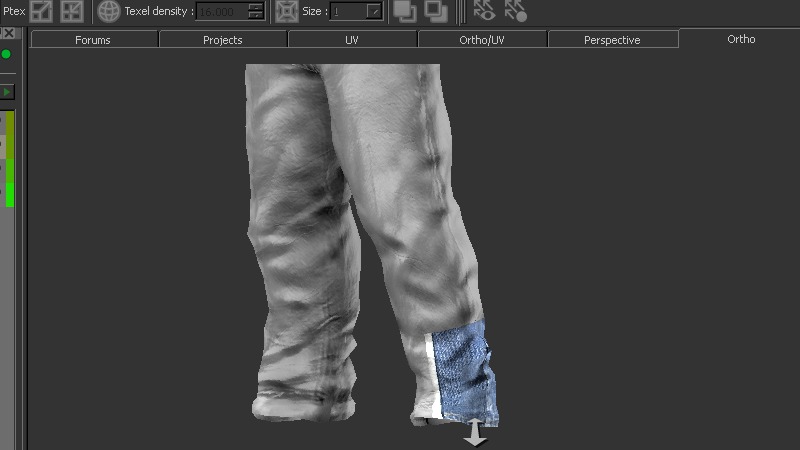Click the frame icon before Size
This screenshot has height=450, width=800.
(285, 11)
